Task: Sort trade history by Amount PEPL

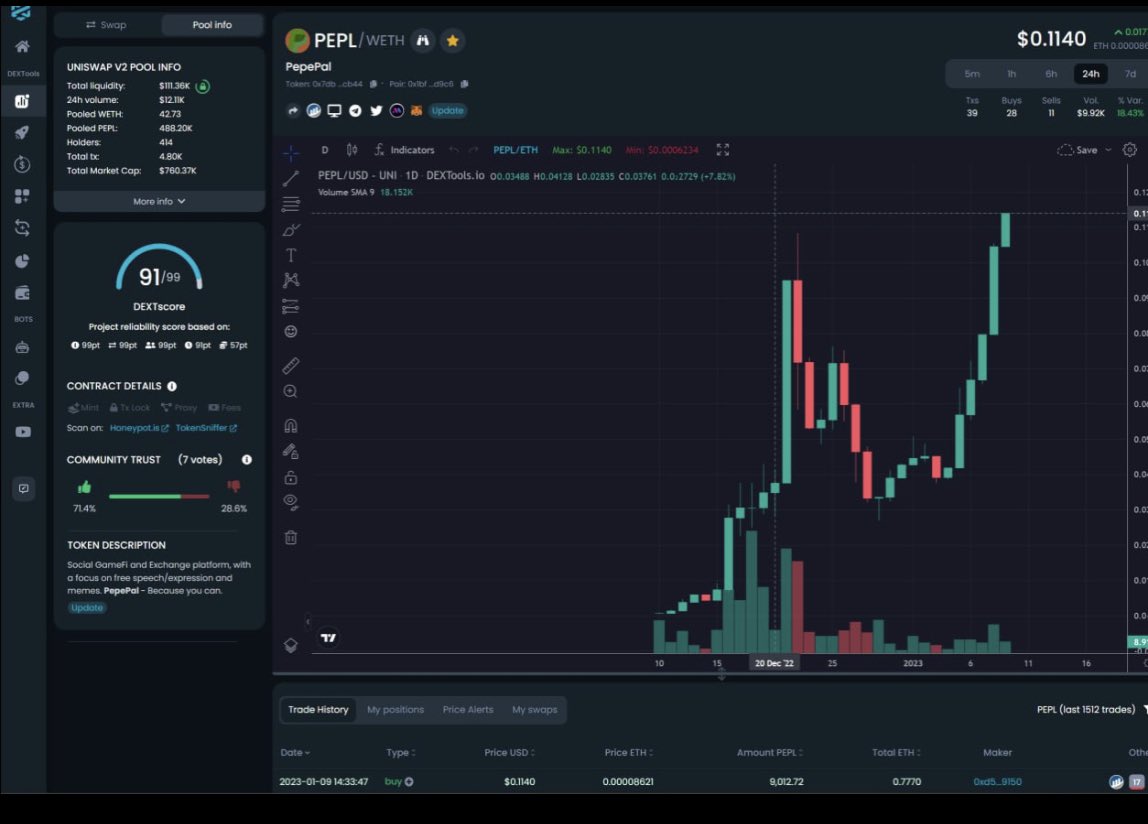Action: coord(770,753)
